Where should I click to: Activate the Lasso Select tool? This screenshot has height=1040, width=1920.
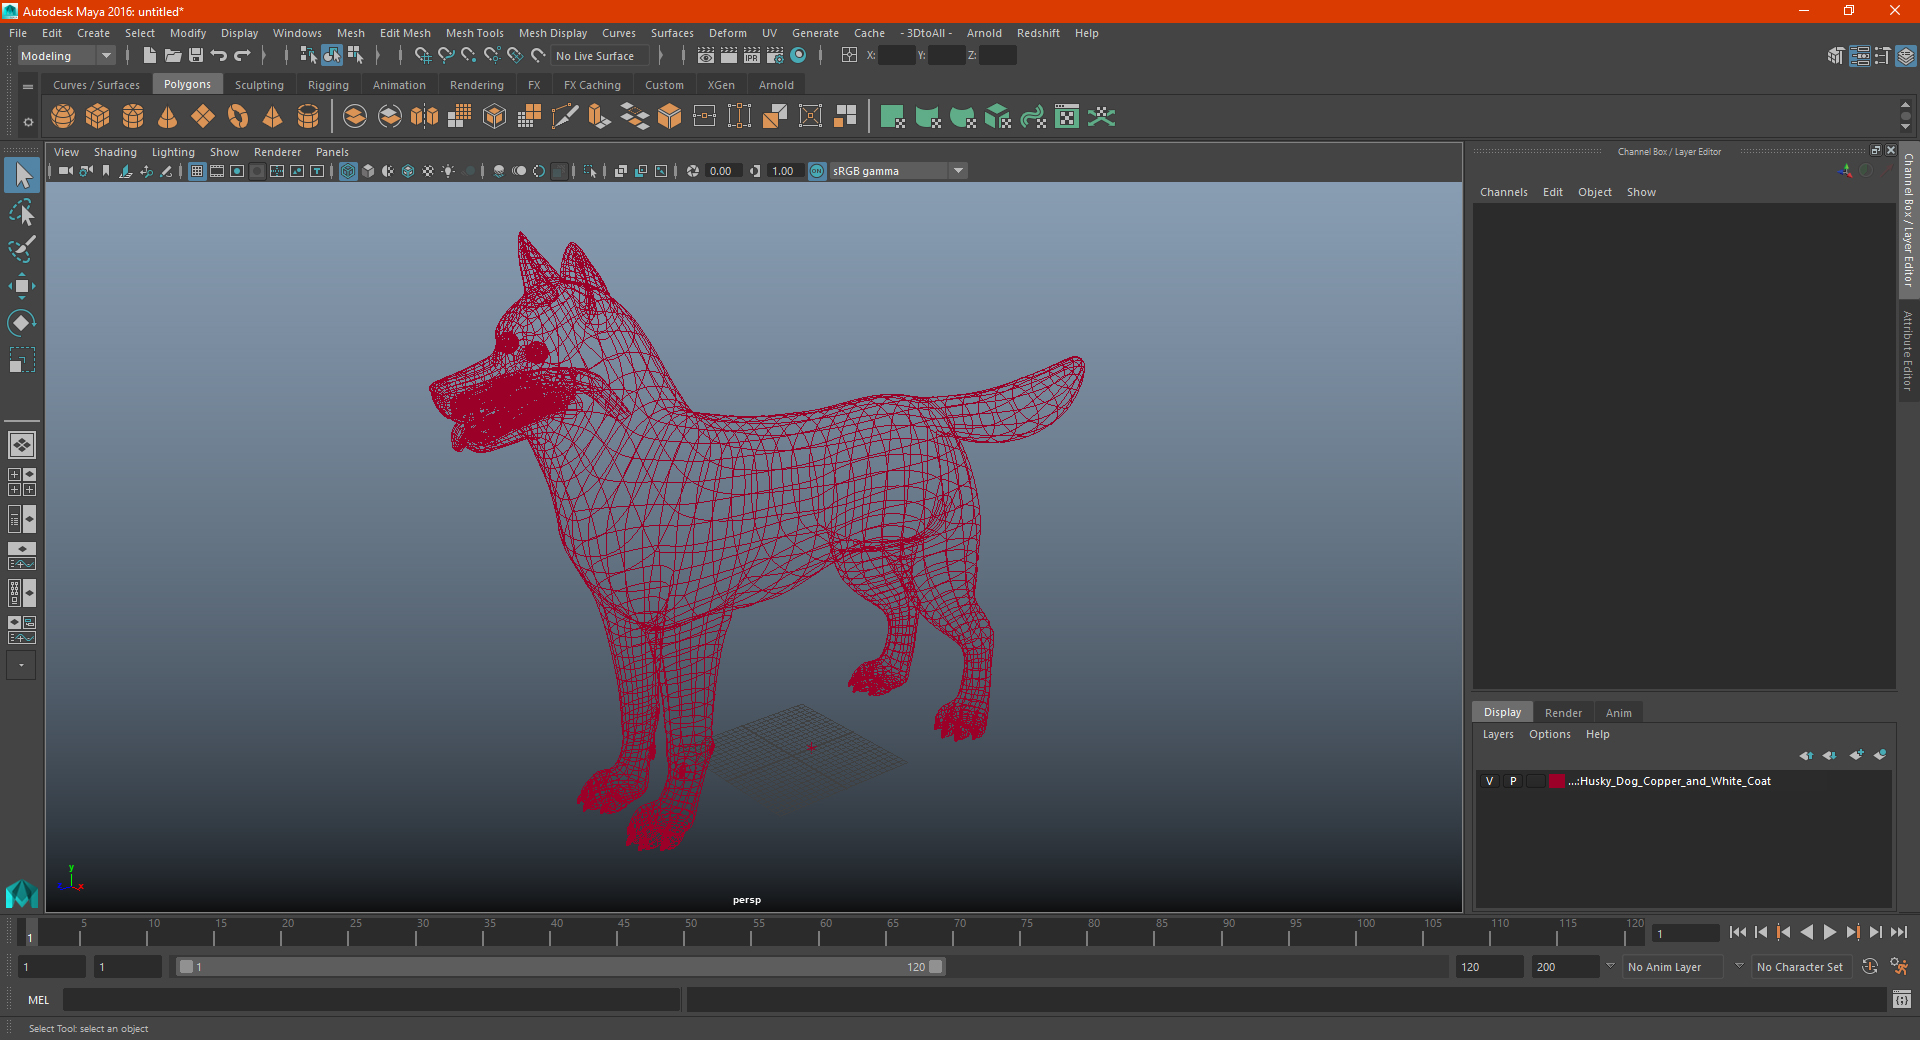22,212
